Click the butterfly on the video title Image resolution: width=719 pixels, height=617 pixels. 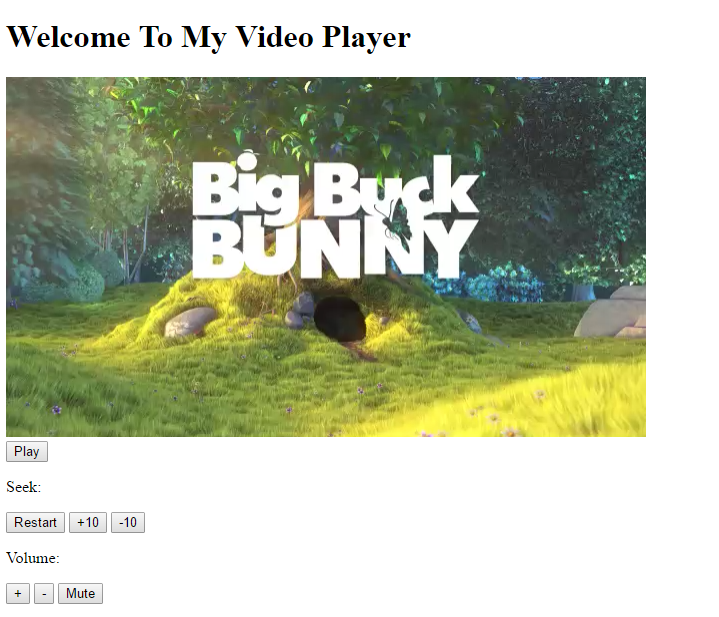pos(395,223)
